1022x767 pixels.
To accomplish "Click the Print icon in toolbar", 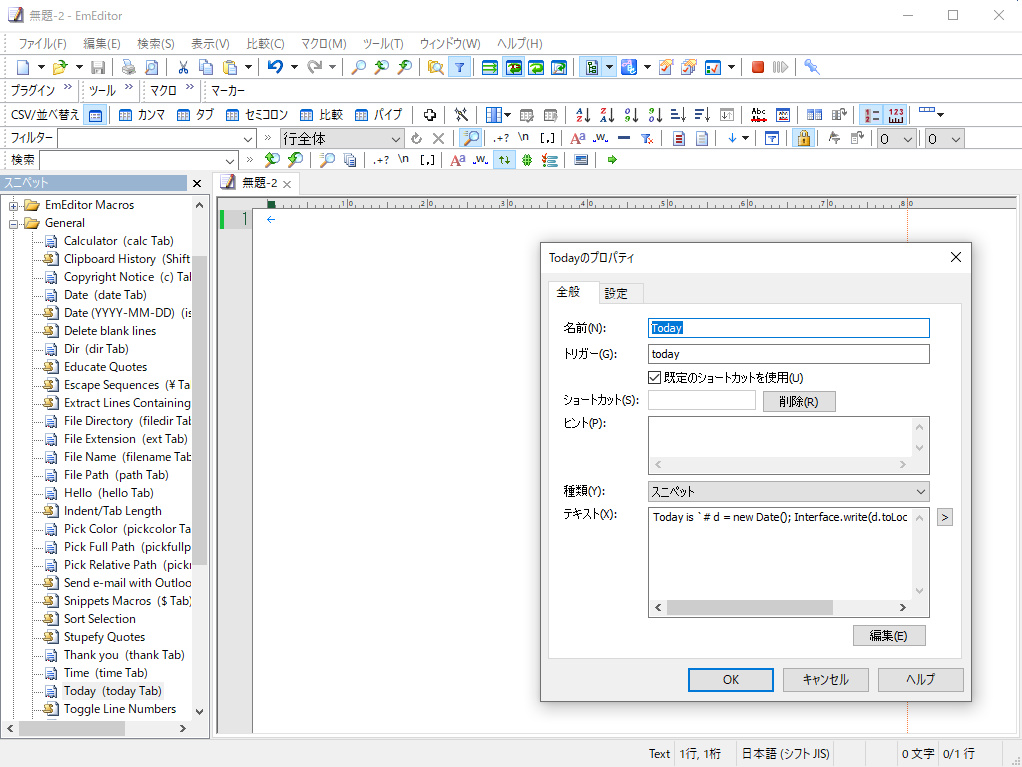I will tap(128, 67).
